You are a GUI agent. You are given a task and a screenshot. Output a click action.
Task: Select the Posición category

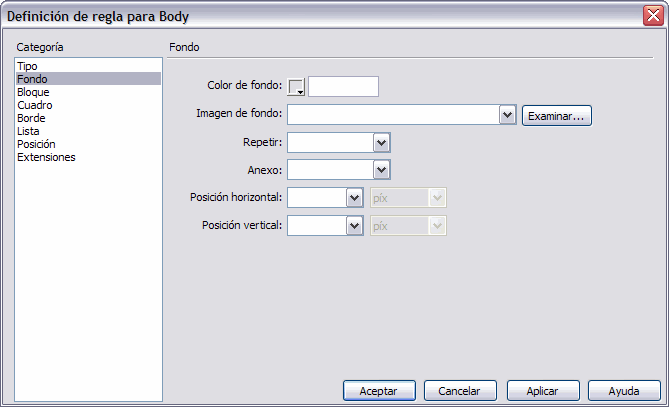[36, 144]
